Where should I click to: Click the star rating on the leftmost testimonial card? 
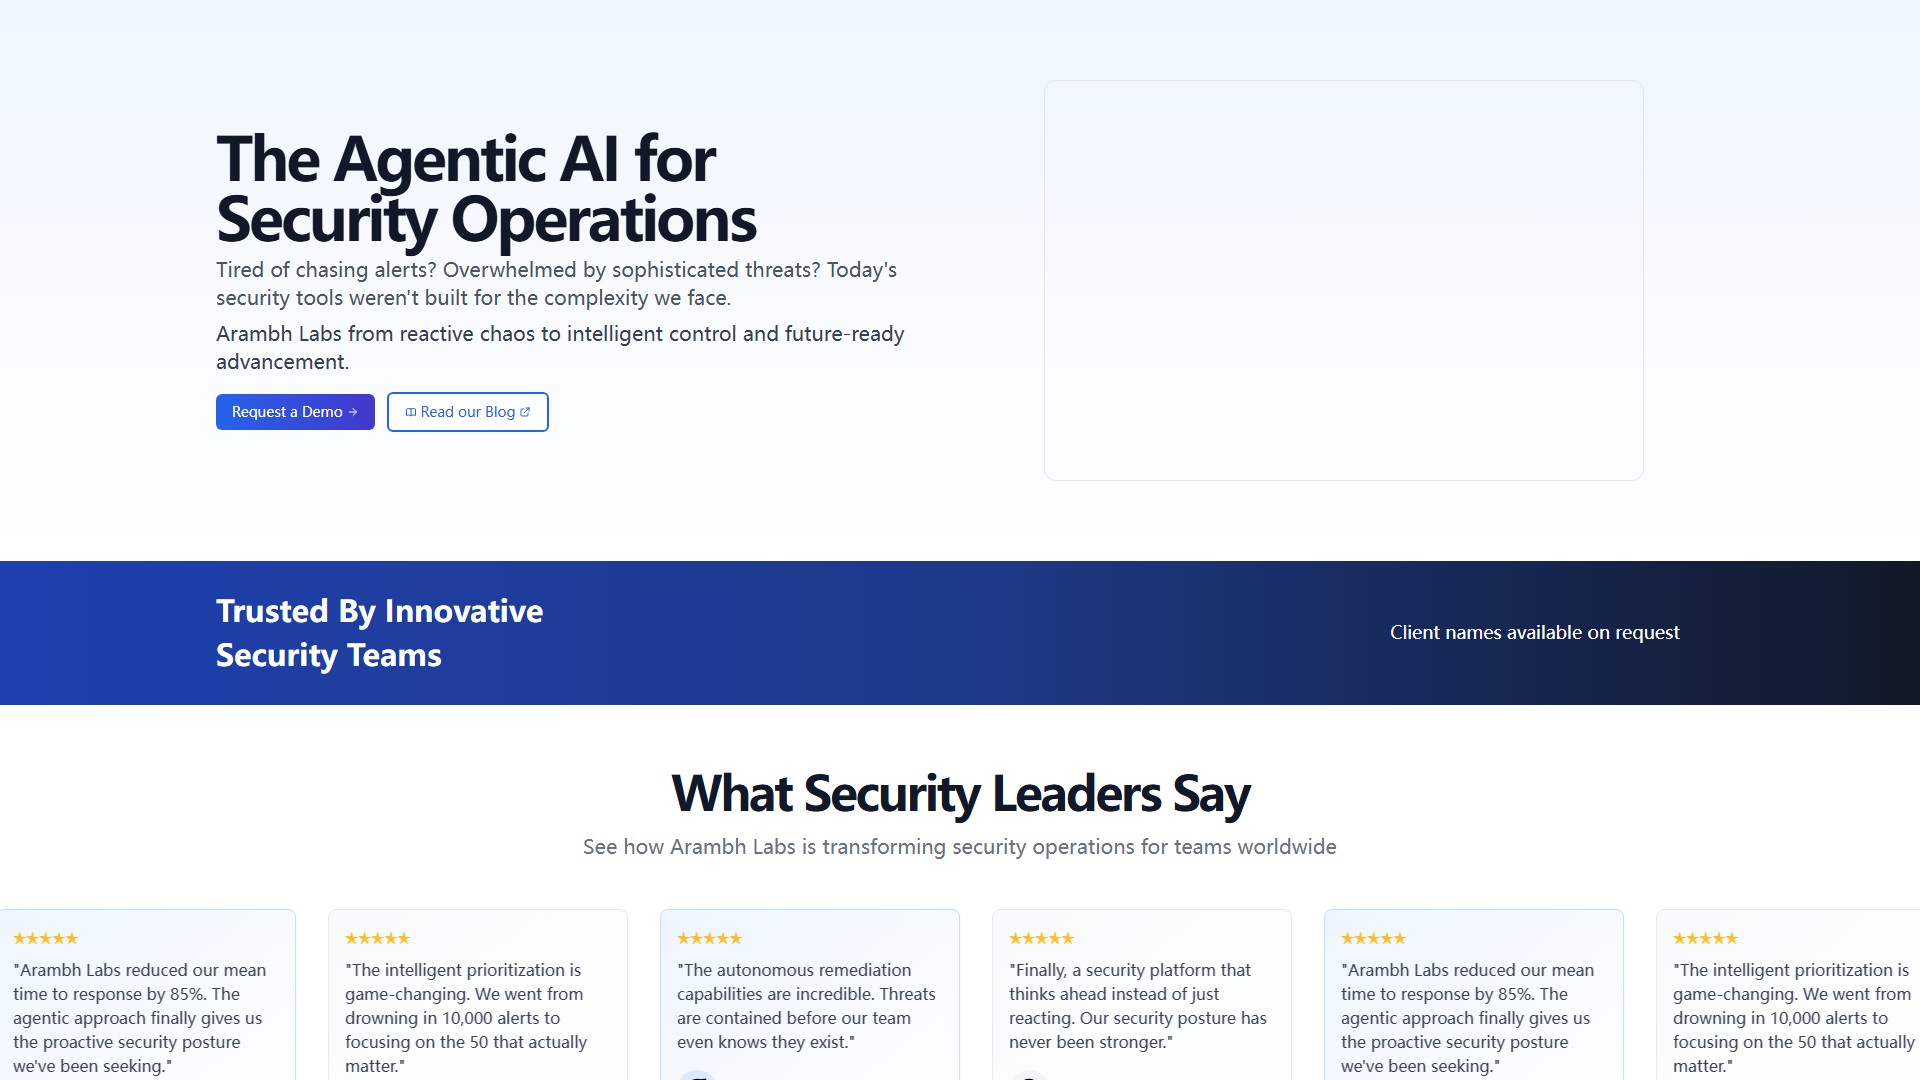[45, 938]
